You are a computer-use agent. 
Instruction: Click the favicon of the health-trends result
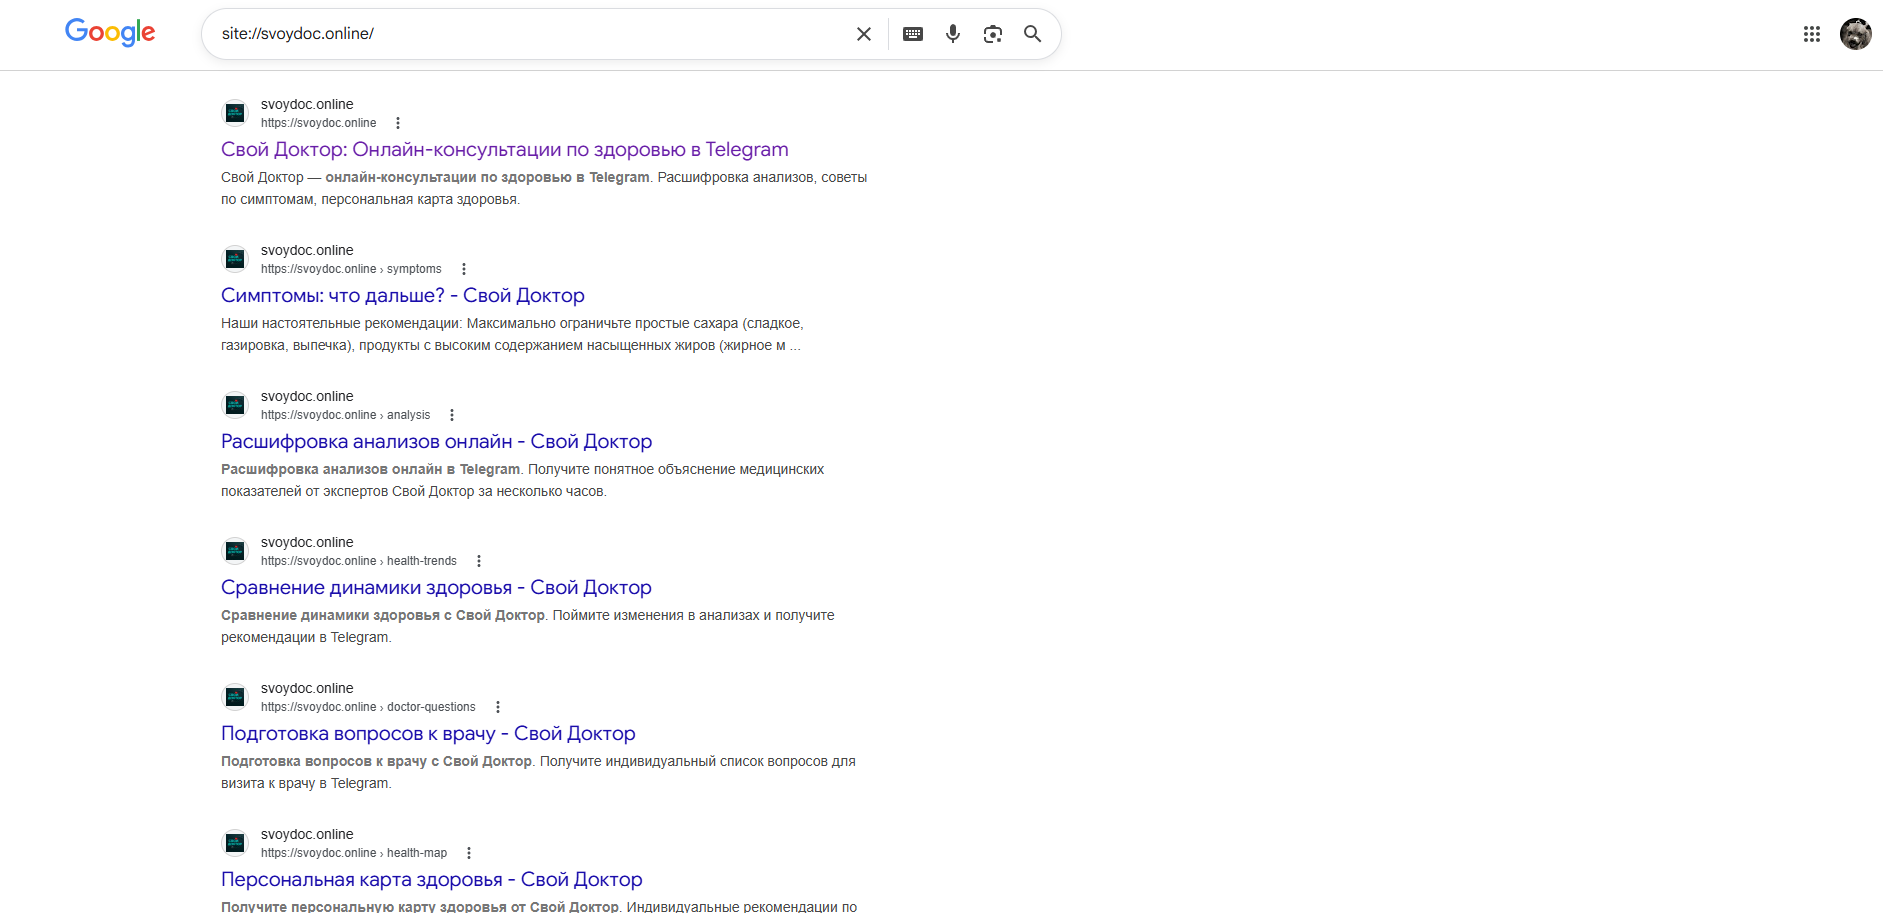coord(235,551)
